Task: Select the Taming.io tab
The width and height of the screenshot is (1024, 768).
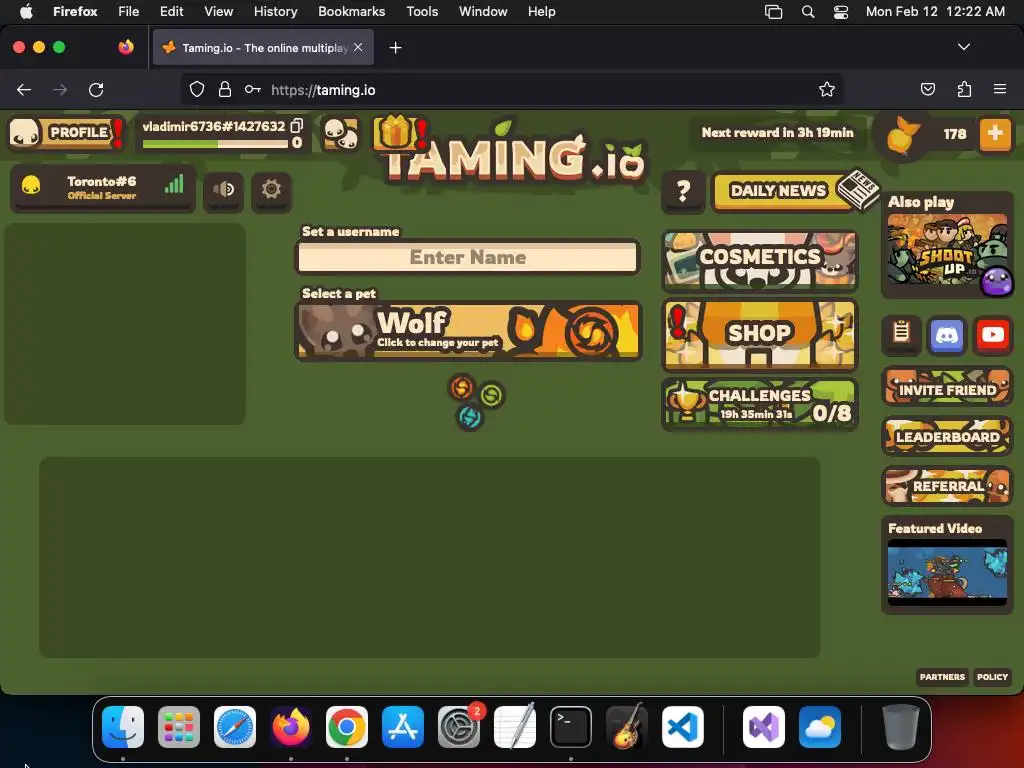Action: [263, 48]
